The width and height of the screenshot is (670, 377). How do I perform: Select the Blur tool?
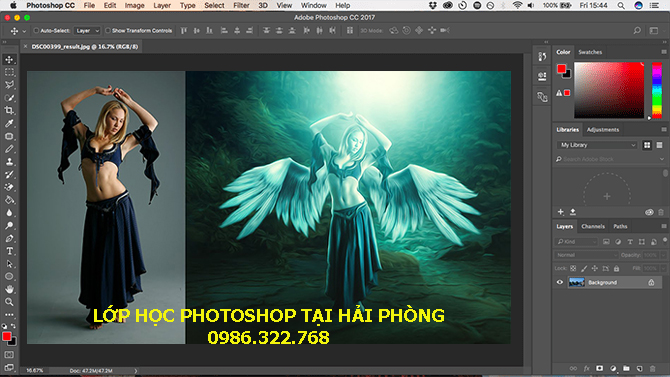[9, 213]
